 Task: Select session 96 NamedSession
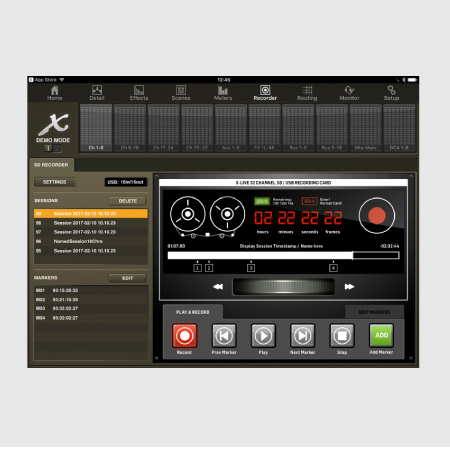(91, 241)
